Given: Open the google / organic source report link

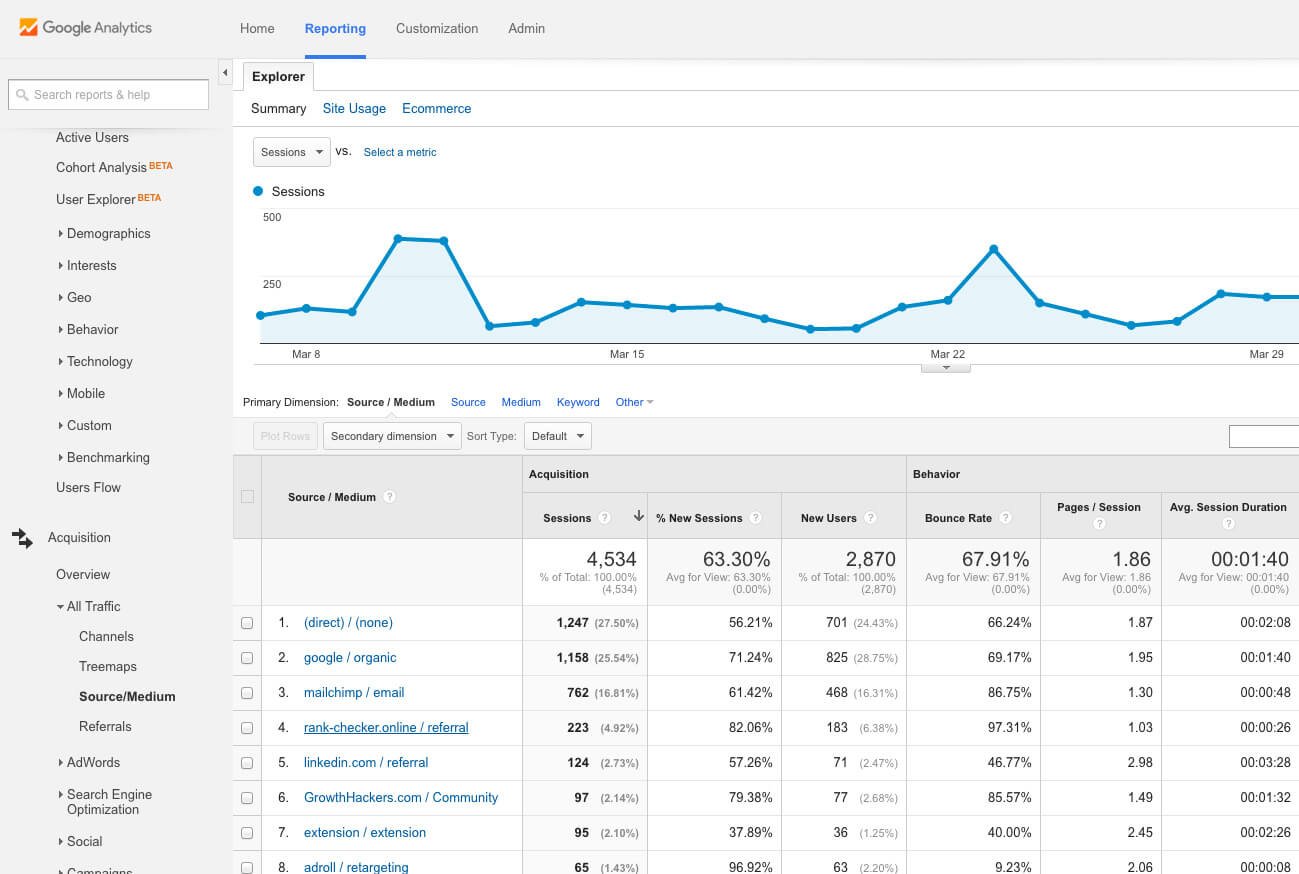Looking at the screenshot, I should pyautogui.click(x=350, y=657).
